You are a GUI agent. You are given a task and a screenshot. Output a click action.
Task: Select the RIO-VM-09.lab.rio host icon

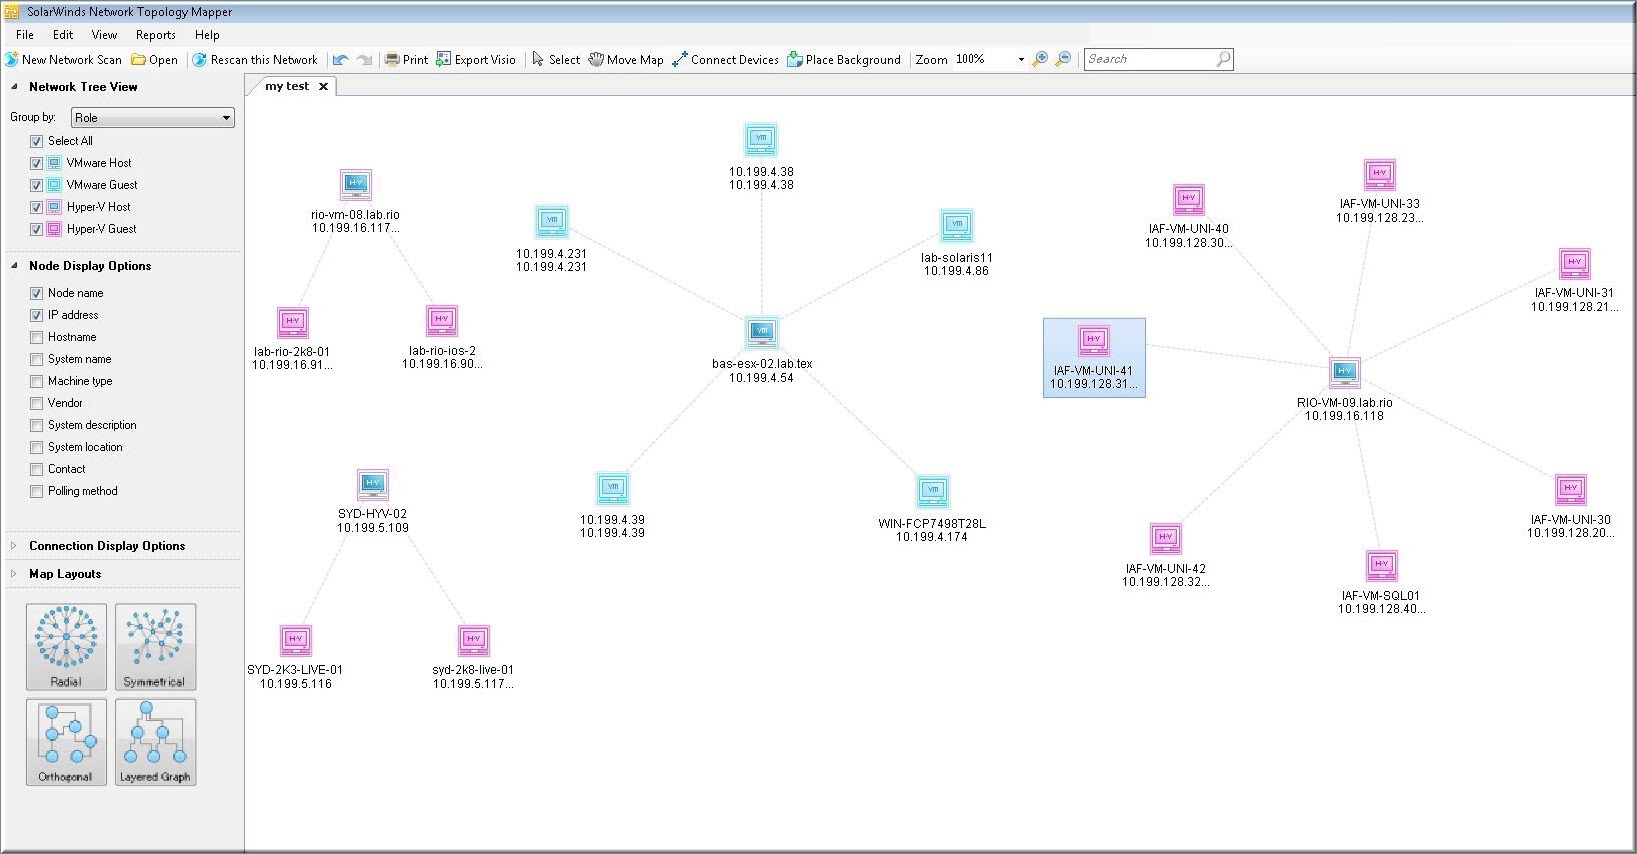tap(1345, 372)
